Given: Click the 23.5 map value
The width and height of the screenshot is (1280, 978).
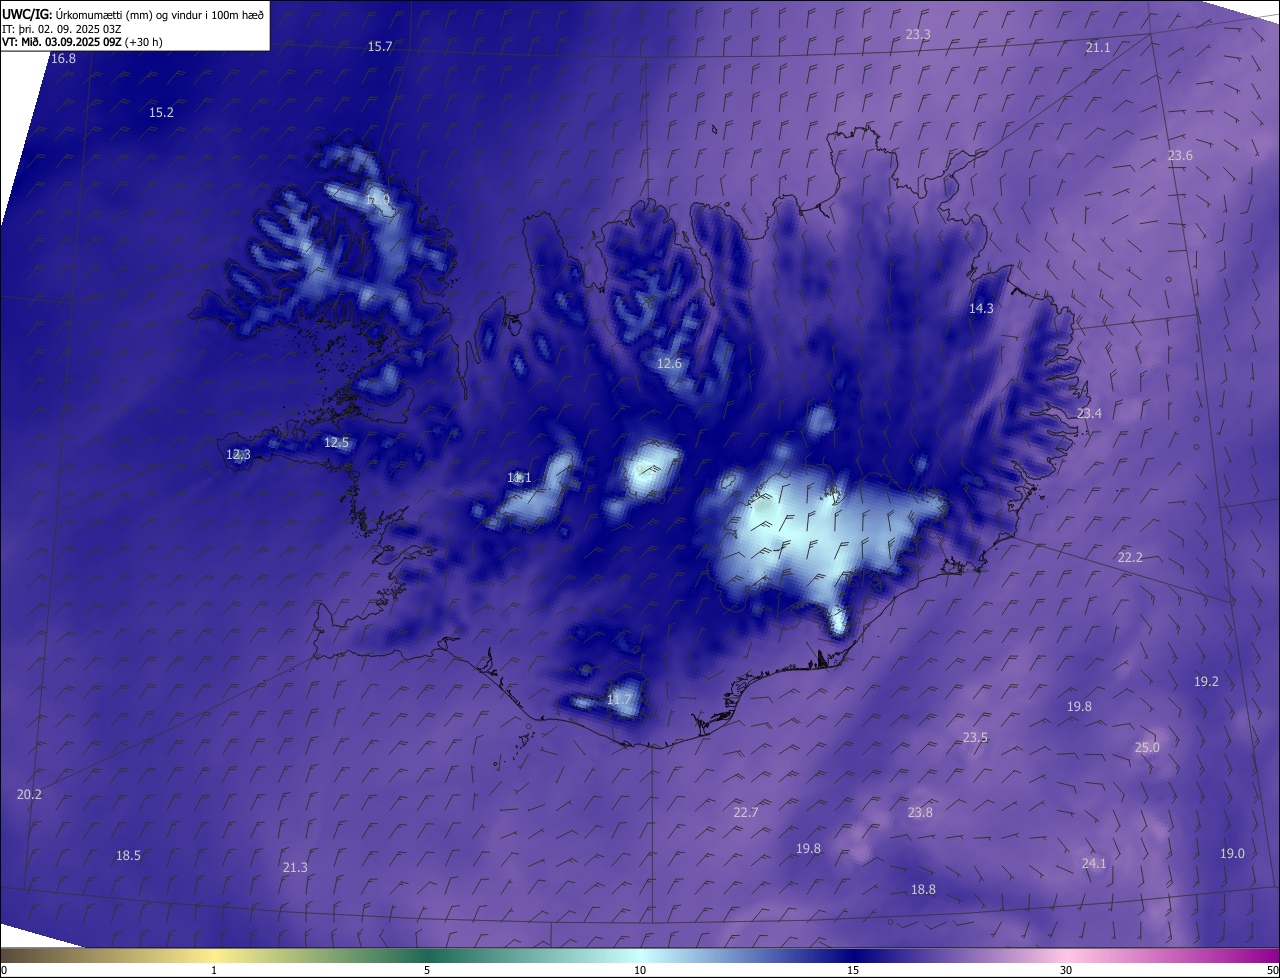Looking at the screenshot, I should coord(975,738).
